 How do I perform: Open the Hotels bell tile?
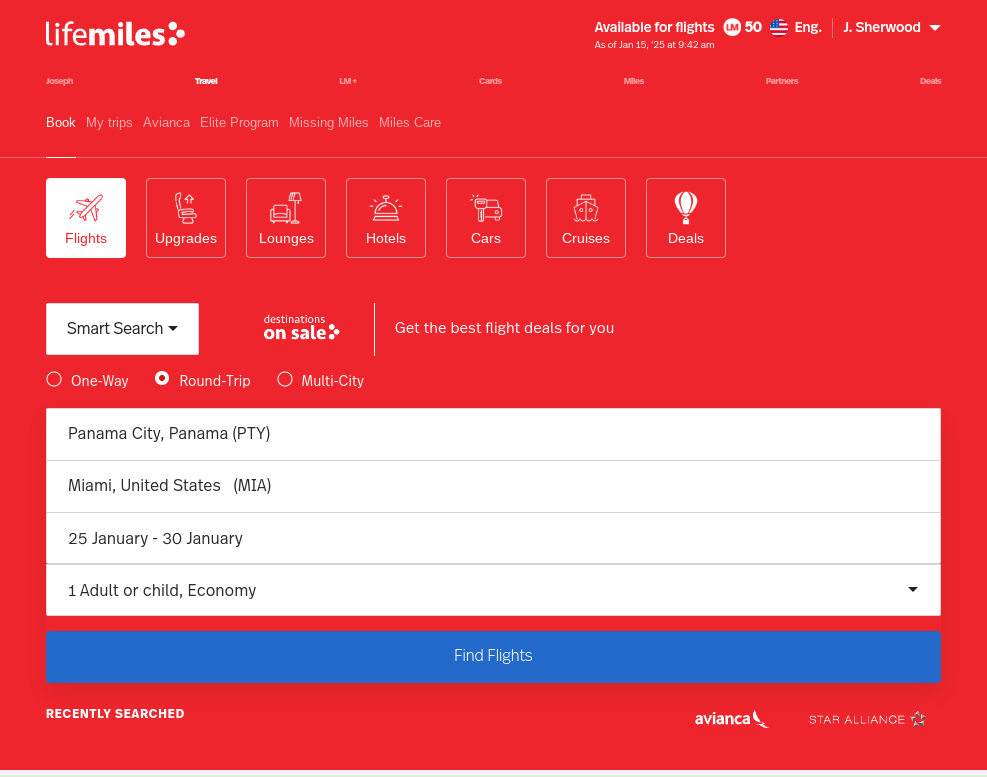(x=386, y=218)
